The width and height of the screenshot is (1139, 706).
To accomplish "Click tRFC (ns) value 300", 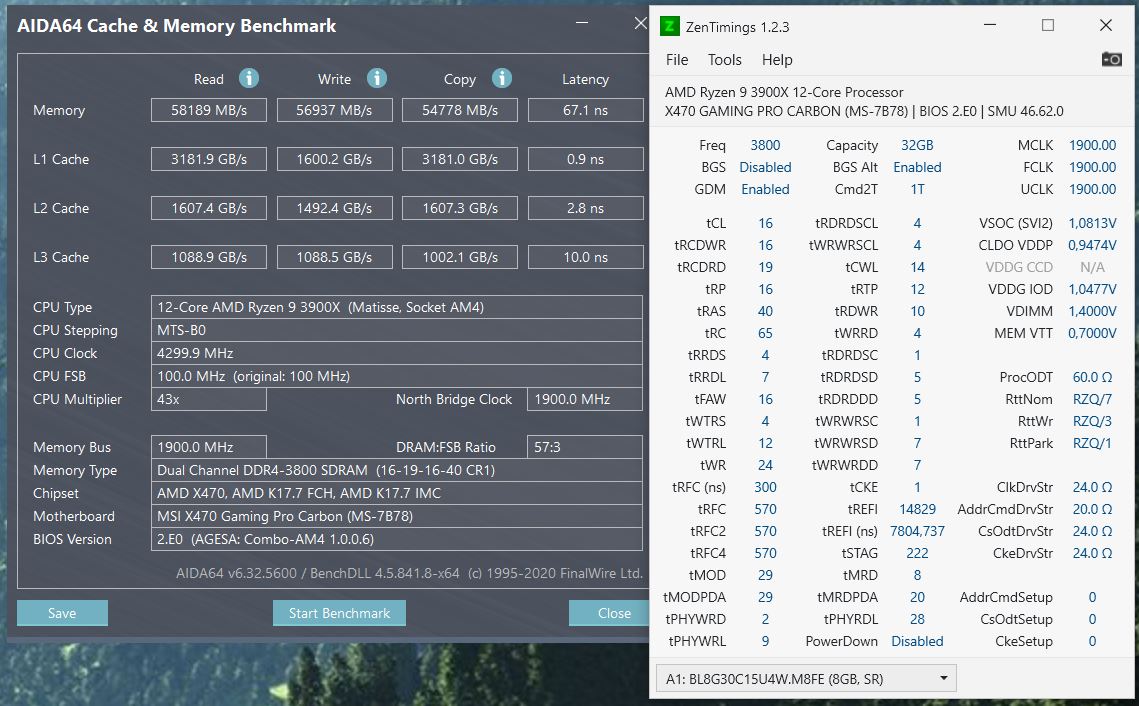I will click(x=765, y=487).
